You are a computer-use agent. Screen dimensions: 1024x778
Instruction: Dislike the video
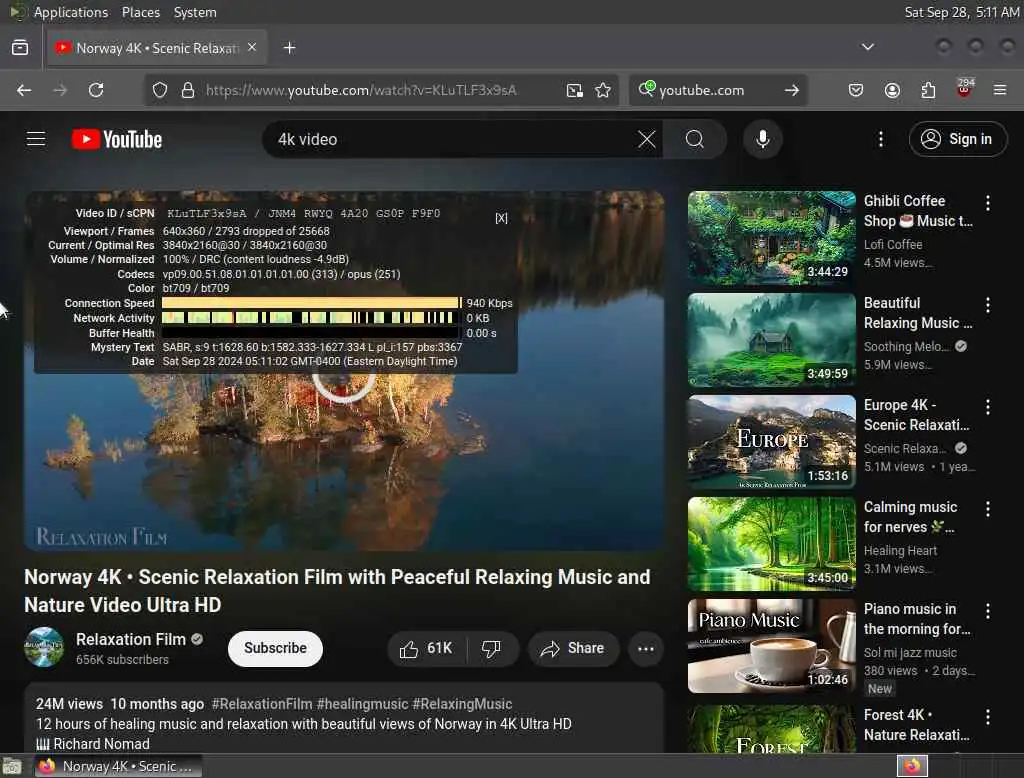click(x=492, y=649)
